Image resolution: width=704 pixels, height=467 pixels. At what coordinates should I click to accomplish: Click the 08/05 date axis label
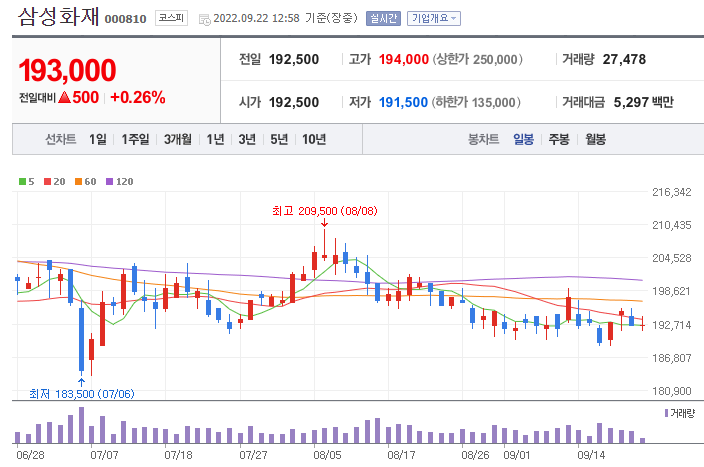(327, 455)
